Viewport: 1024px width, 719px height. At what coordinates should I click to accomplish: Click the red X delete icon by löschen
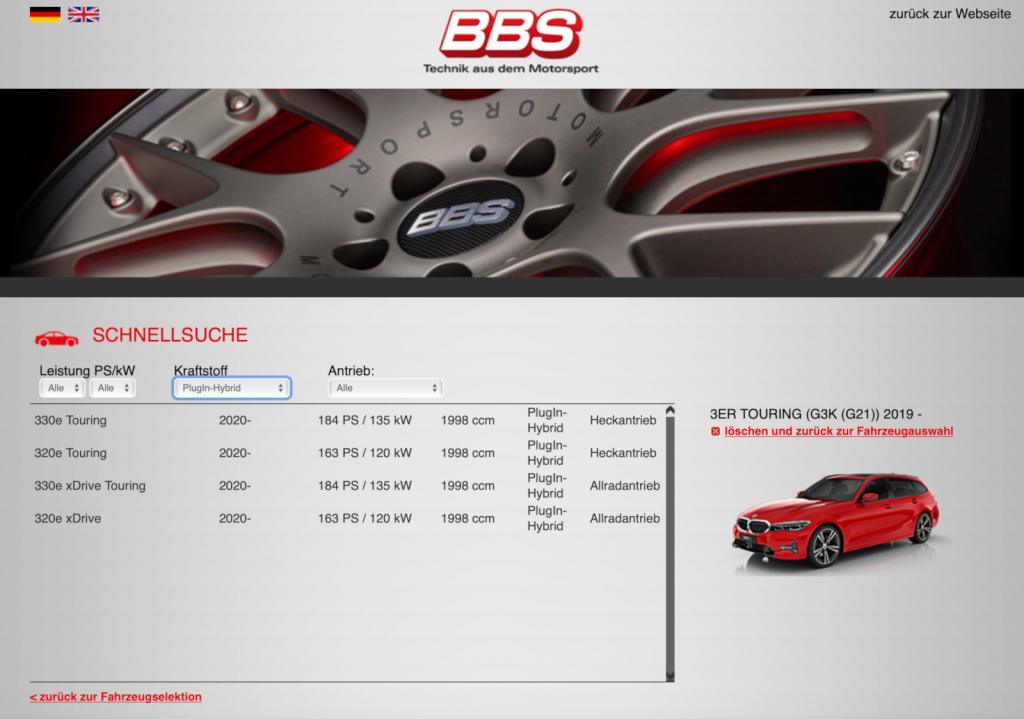coord(715,431)
